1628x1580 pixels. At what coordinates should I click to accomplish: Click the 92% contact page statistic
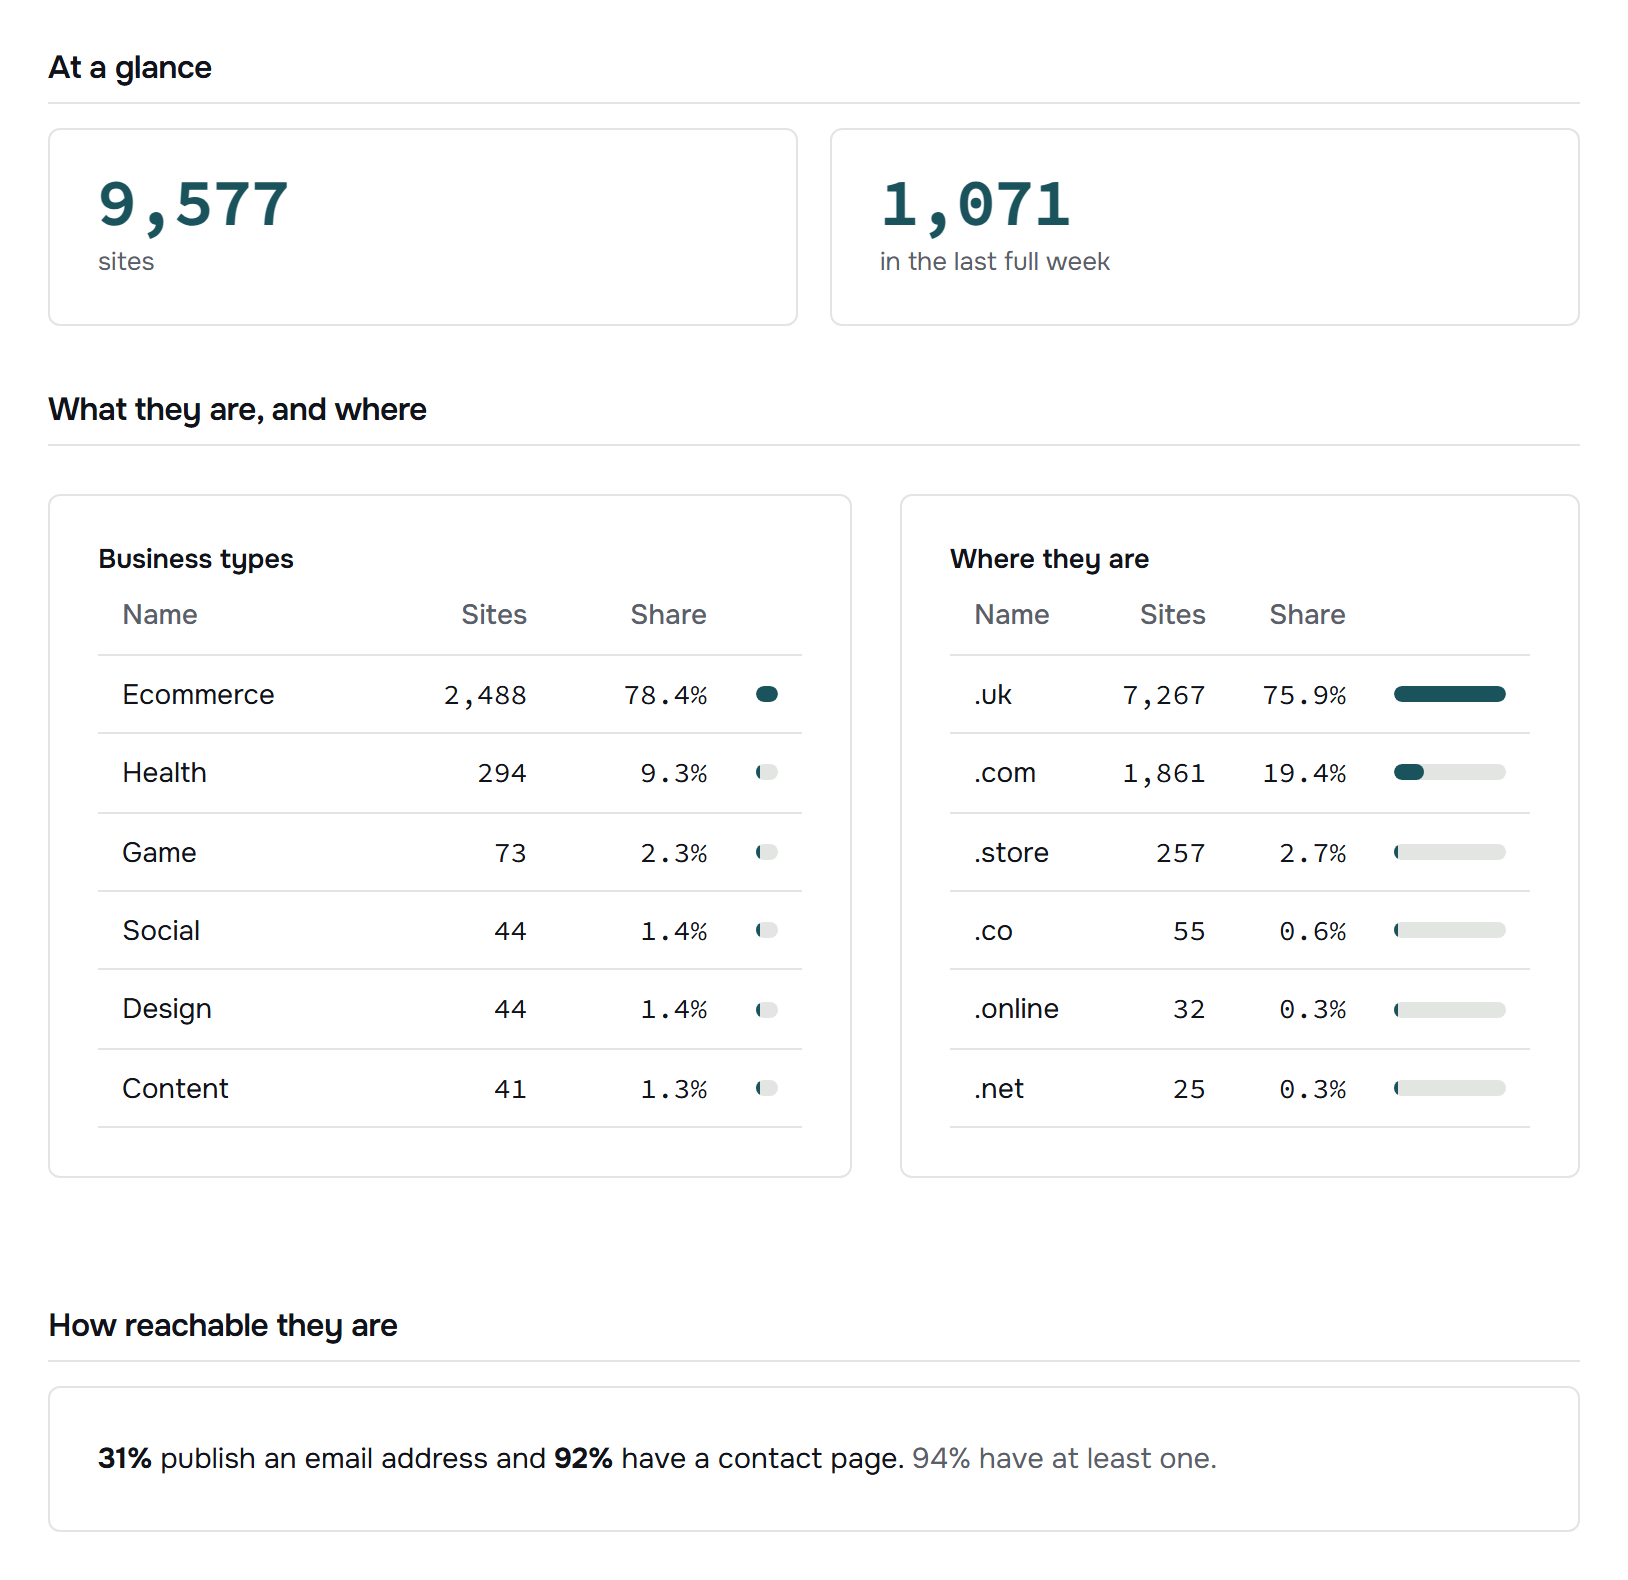point(583,1458)
